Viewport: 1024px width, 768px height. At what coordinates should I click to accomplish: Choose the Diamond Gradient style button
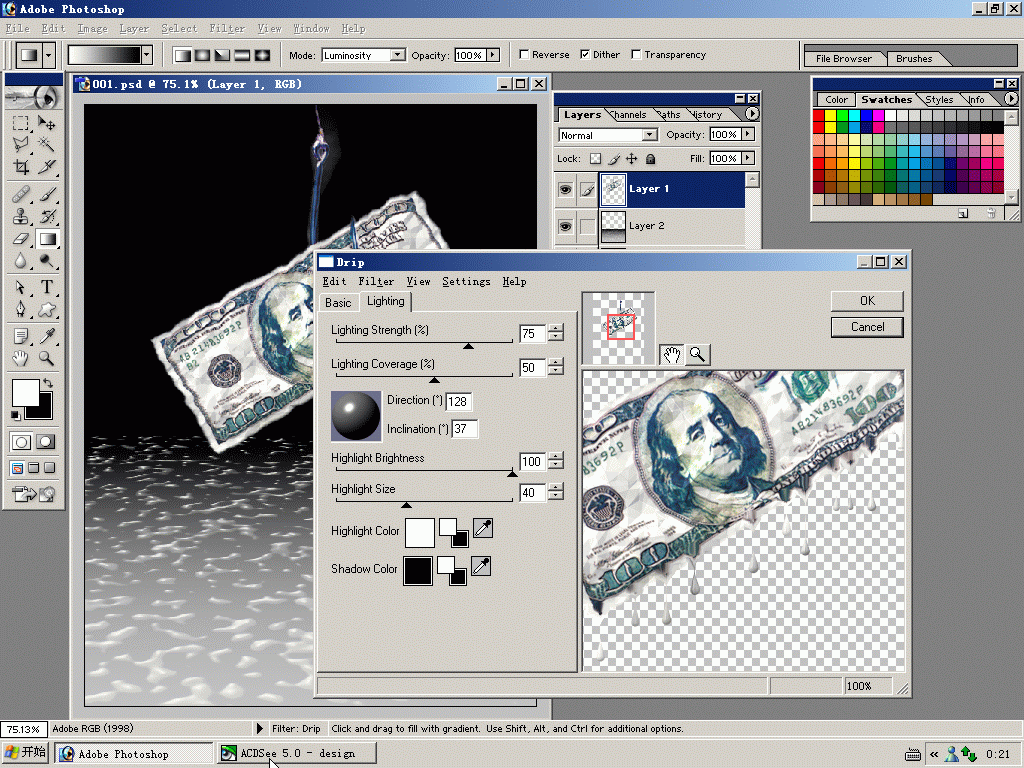click(x=263, y=55)
